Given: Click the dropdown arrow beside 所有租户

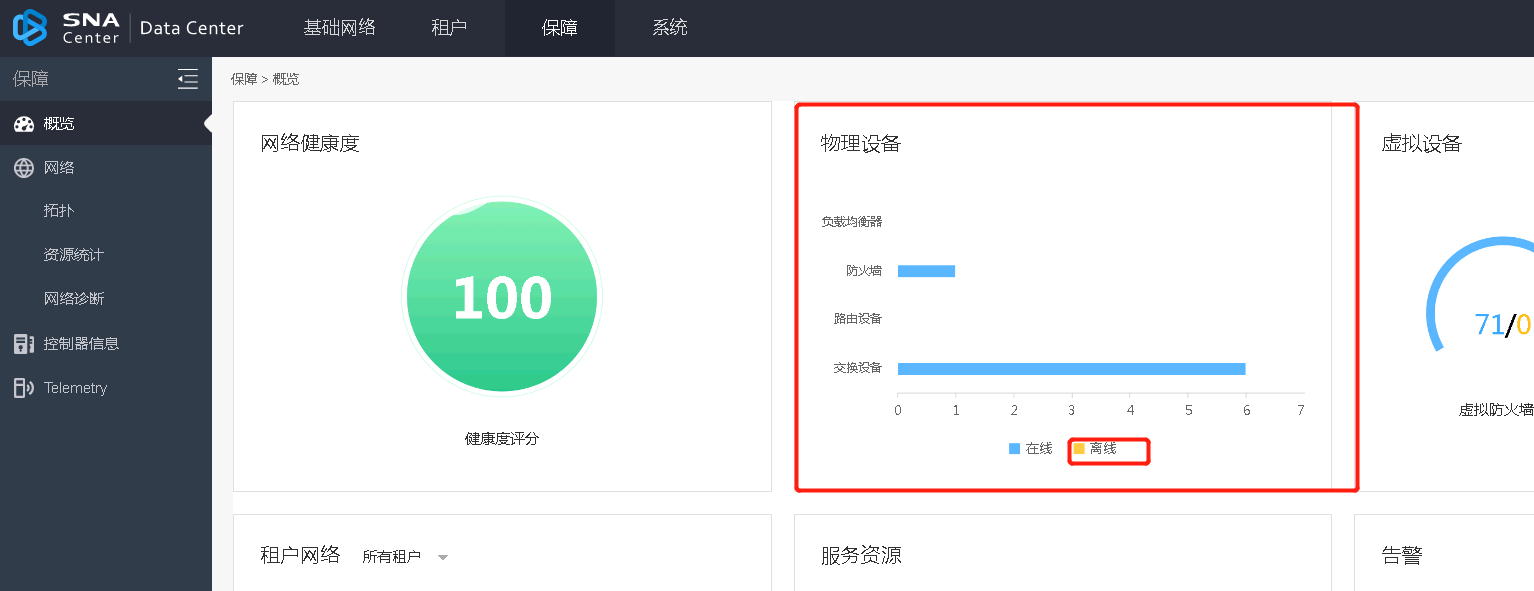Looking at the screenshot, I should [x=443, y=558].
